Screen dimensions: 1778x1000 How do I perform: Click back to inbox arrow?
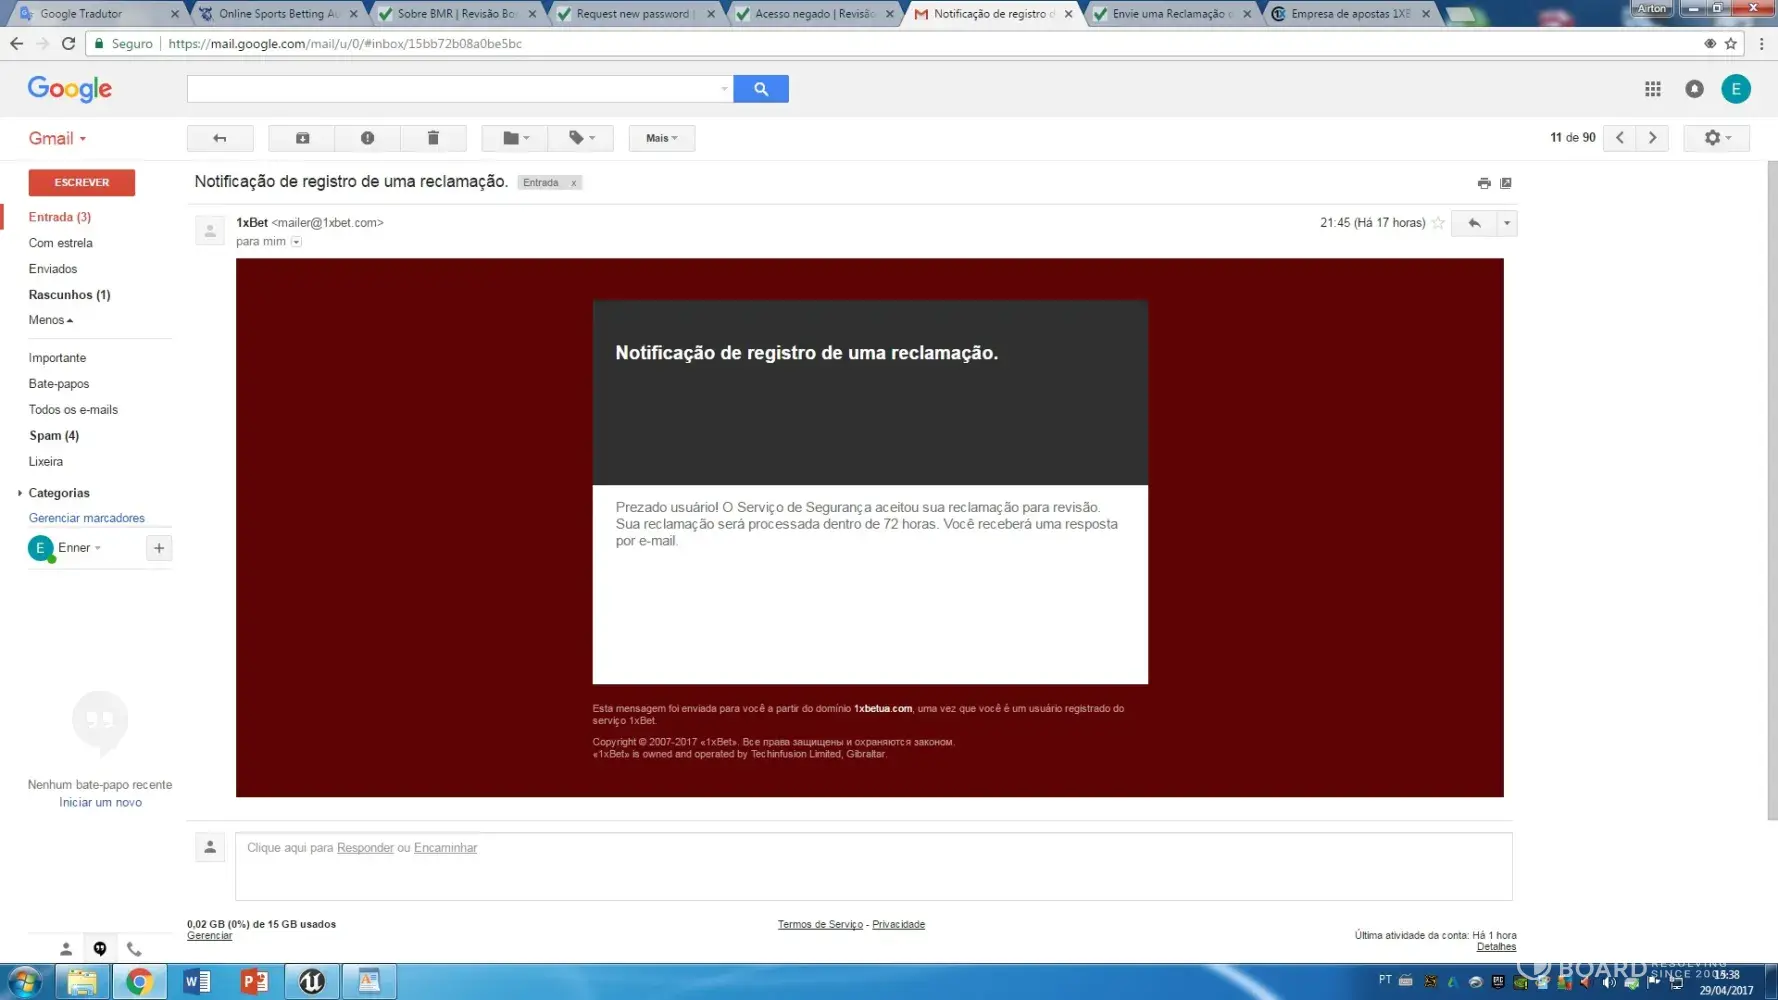point(220,138)
